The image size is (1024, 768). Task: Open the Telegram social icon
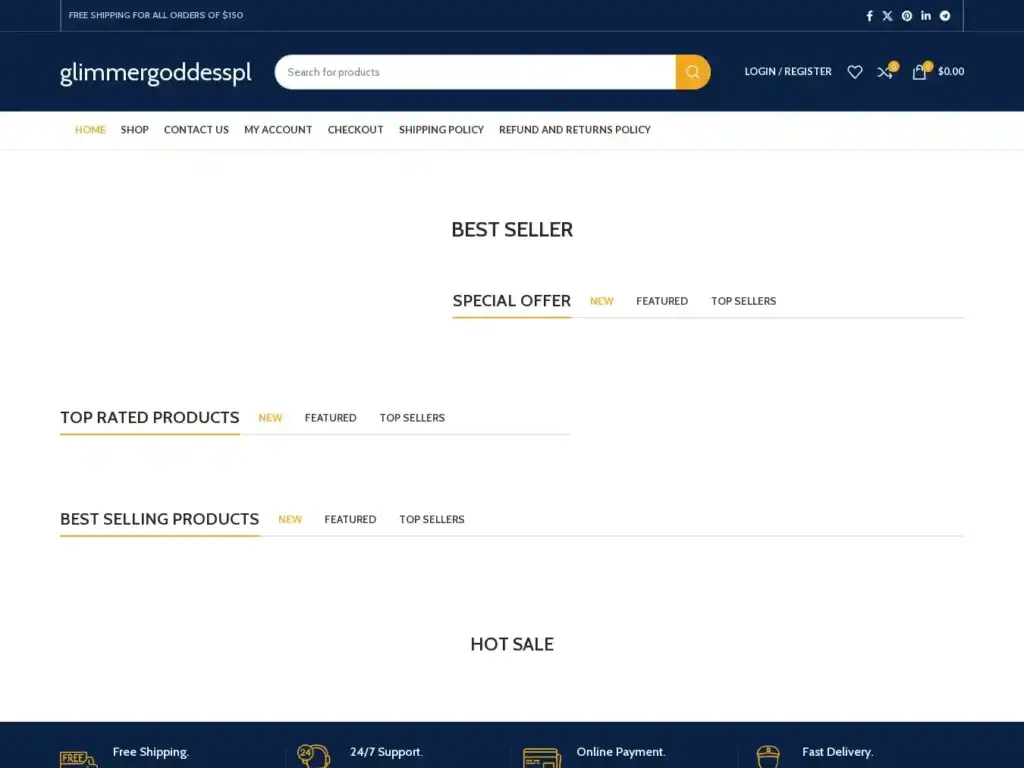[x=945, y=16]
